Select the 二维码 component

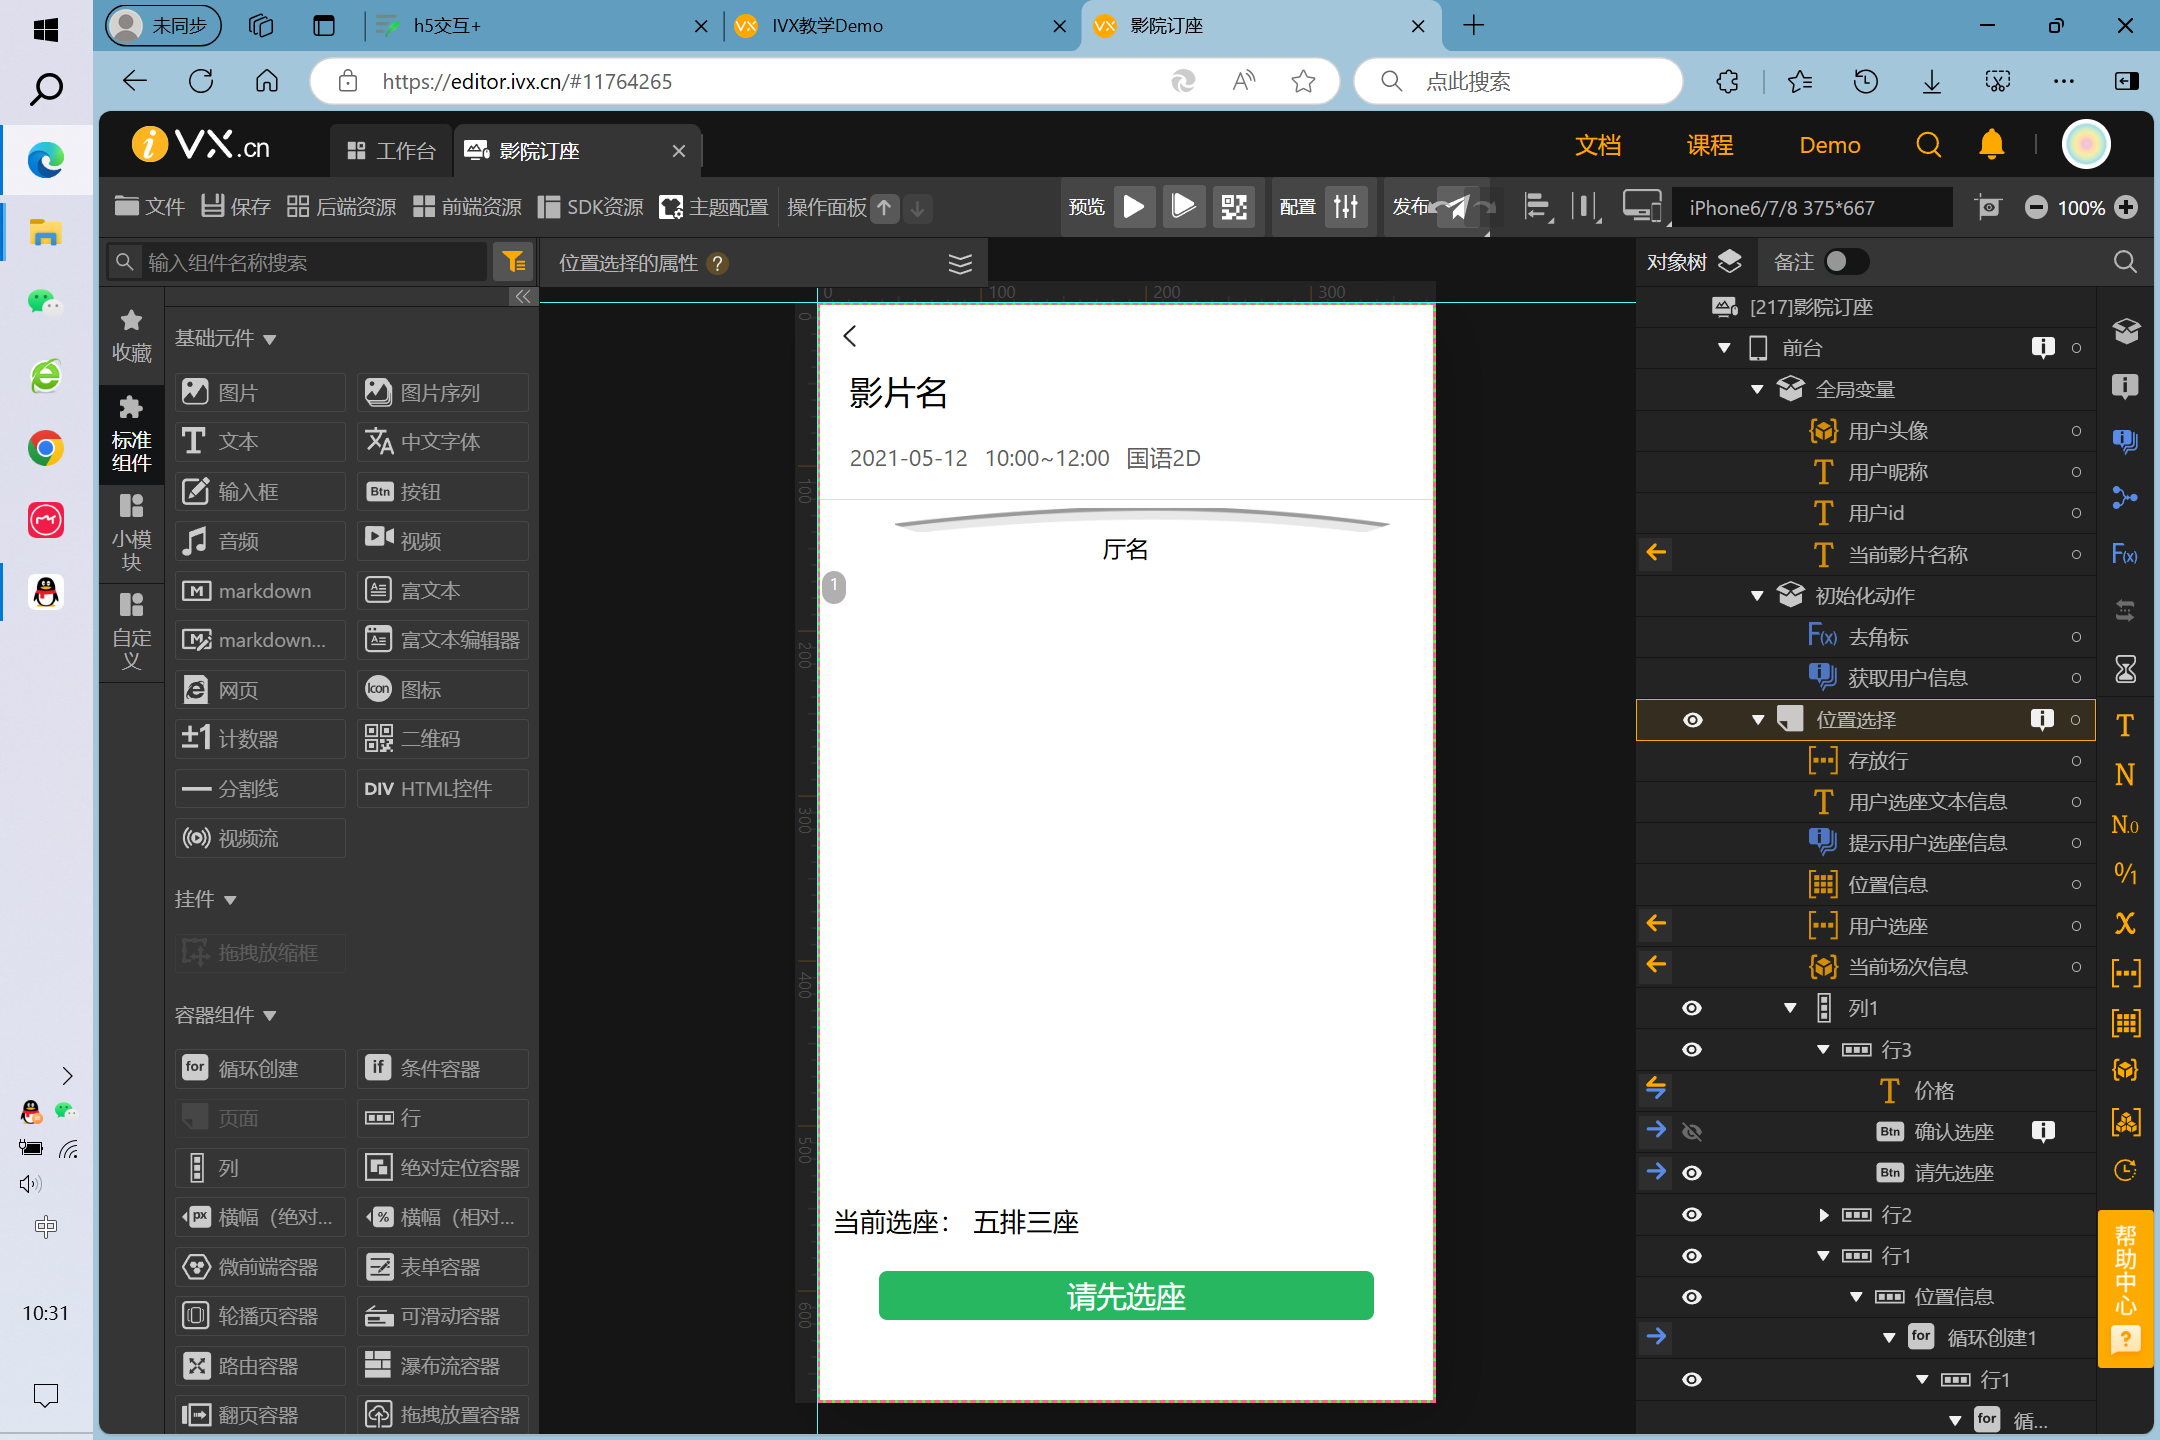tap(442, 739)
